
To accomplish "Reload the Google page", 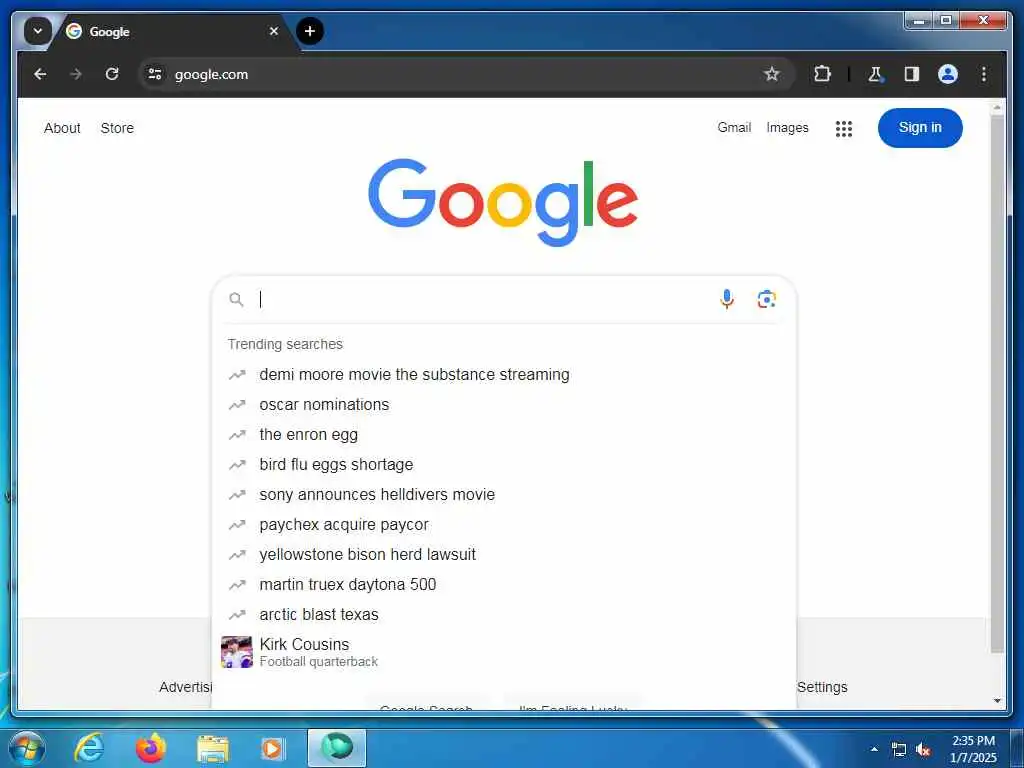I will [112, 74].
